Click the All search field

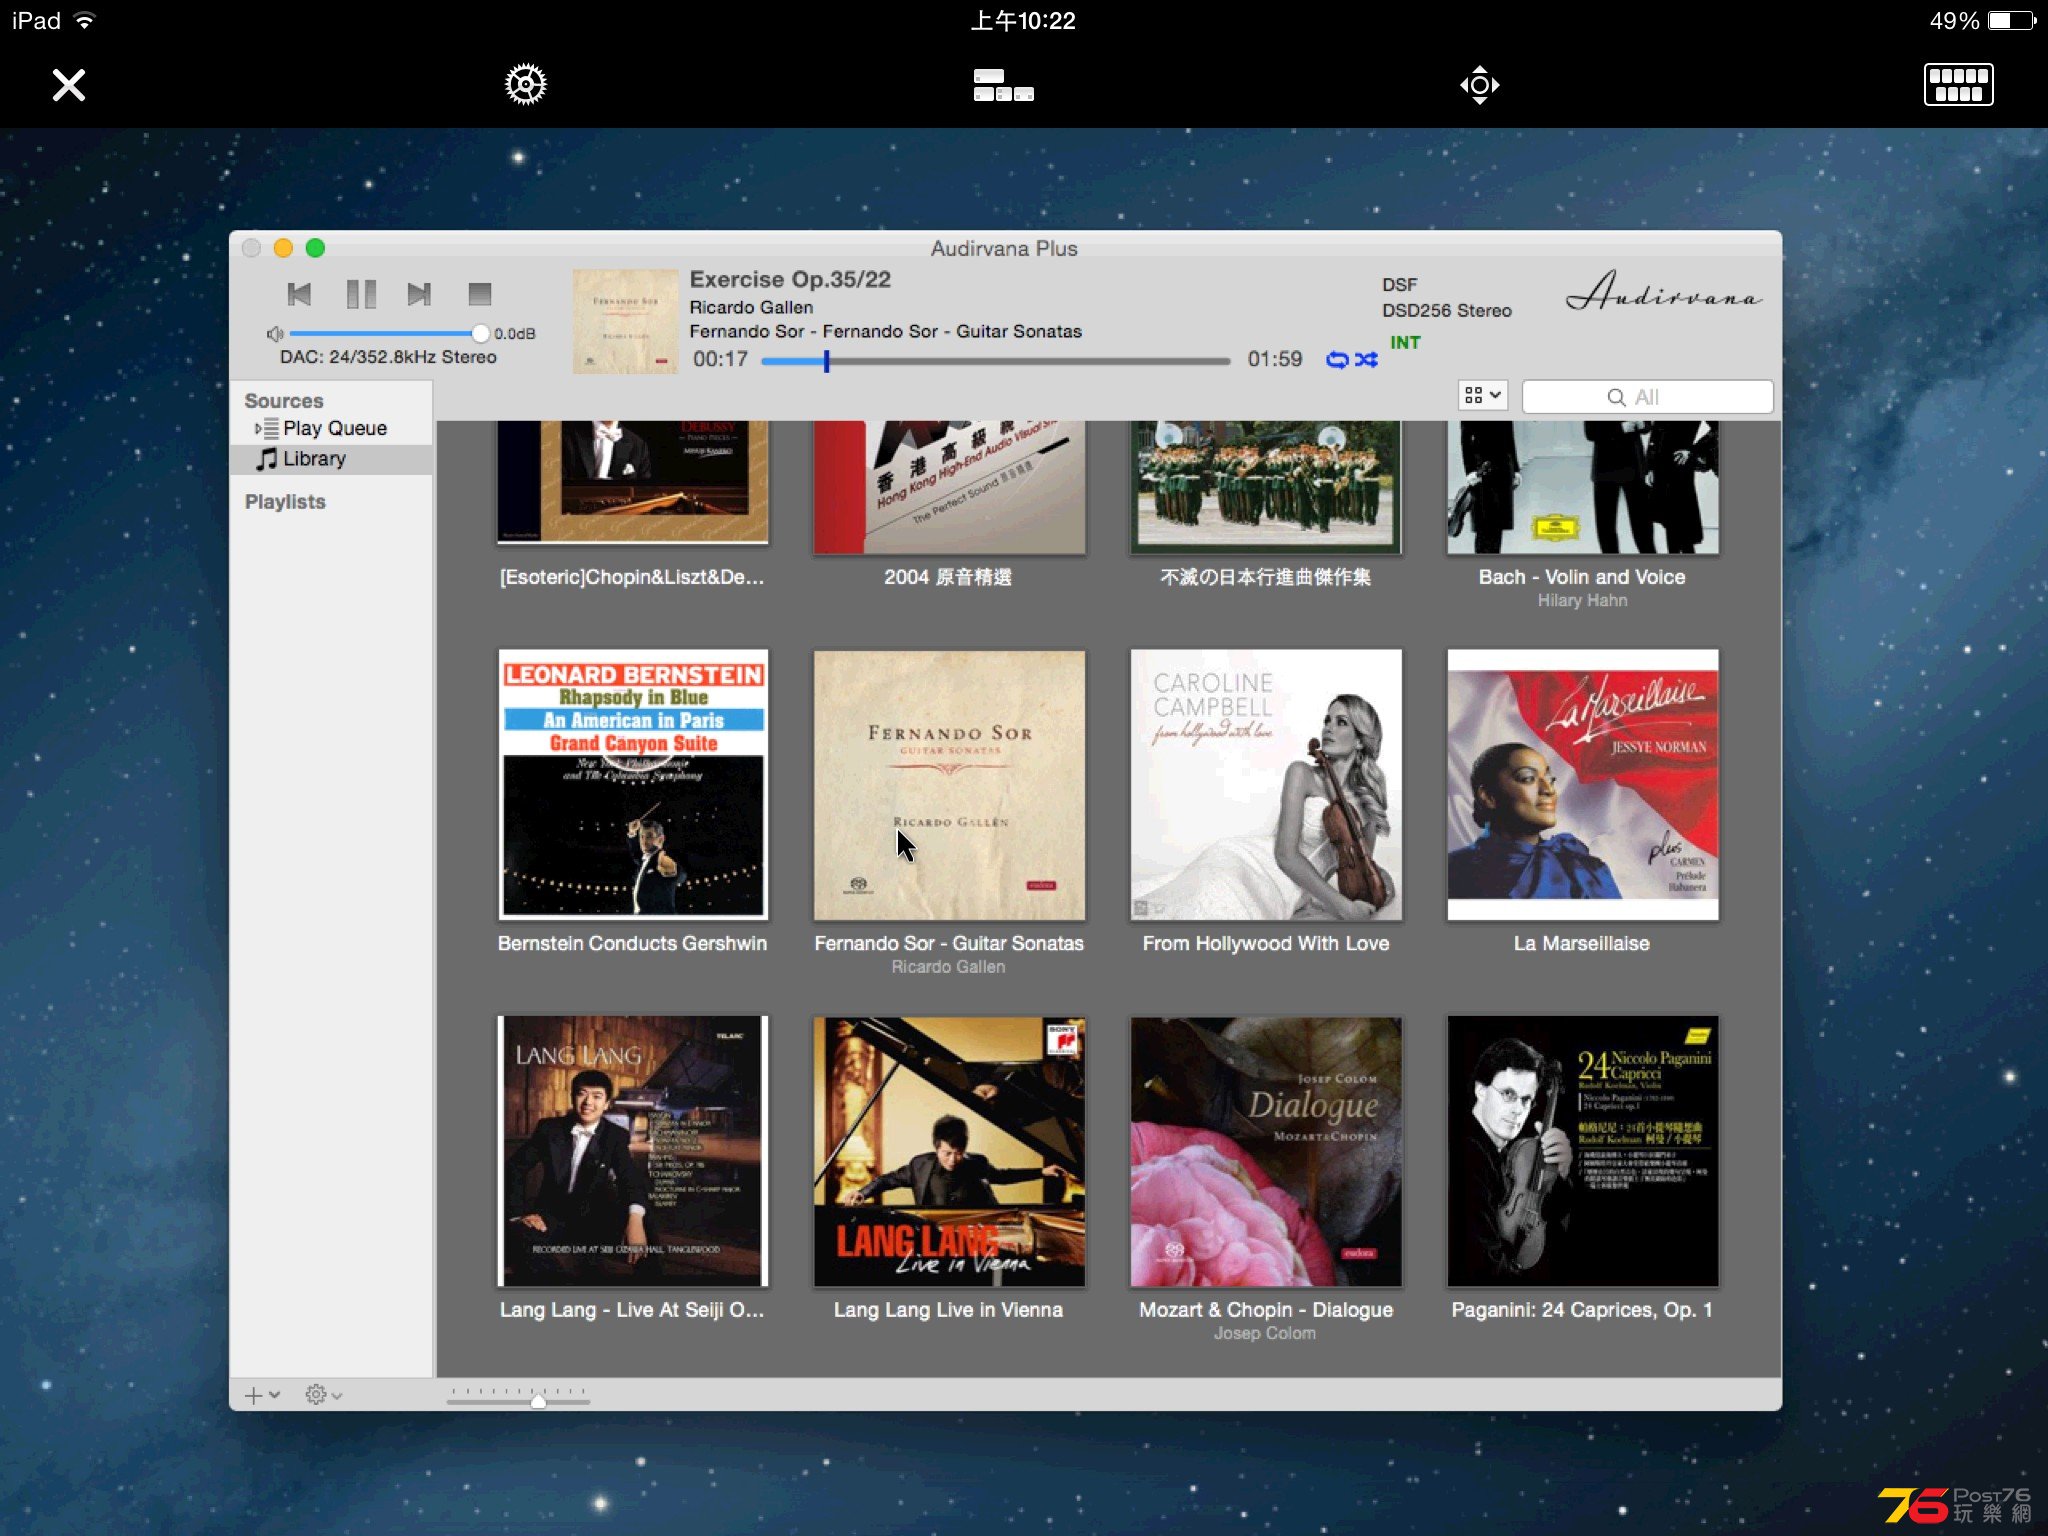pyautogui.click(x=1647, y=397)
